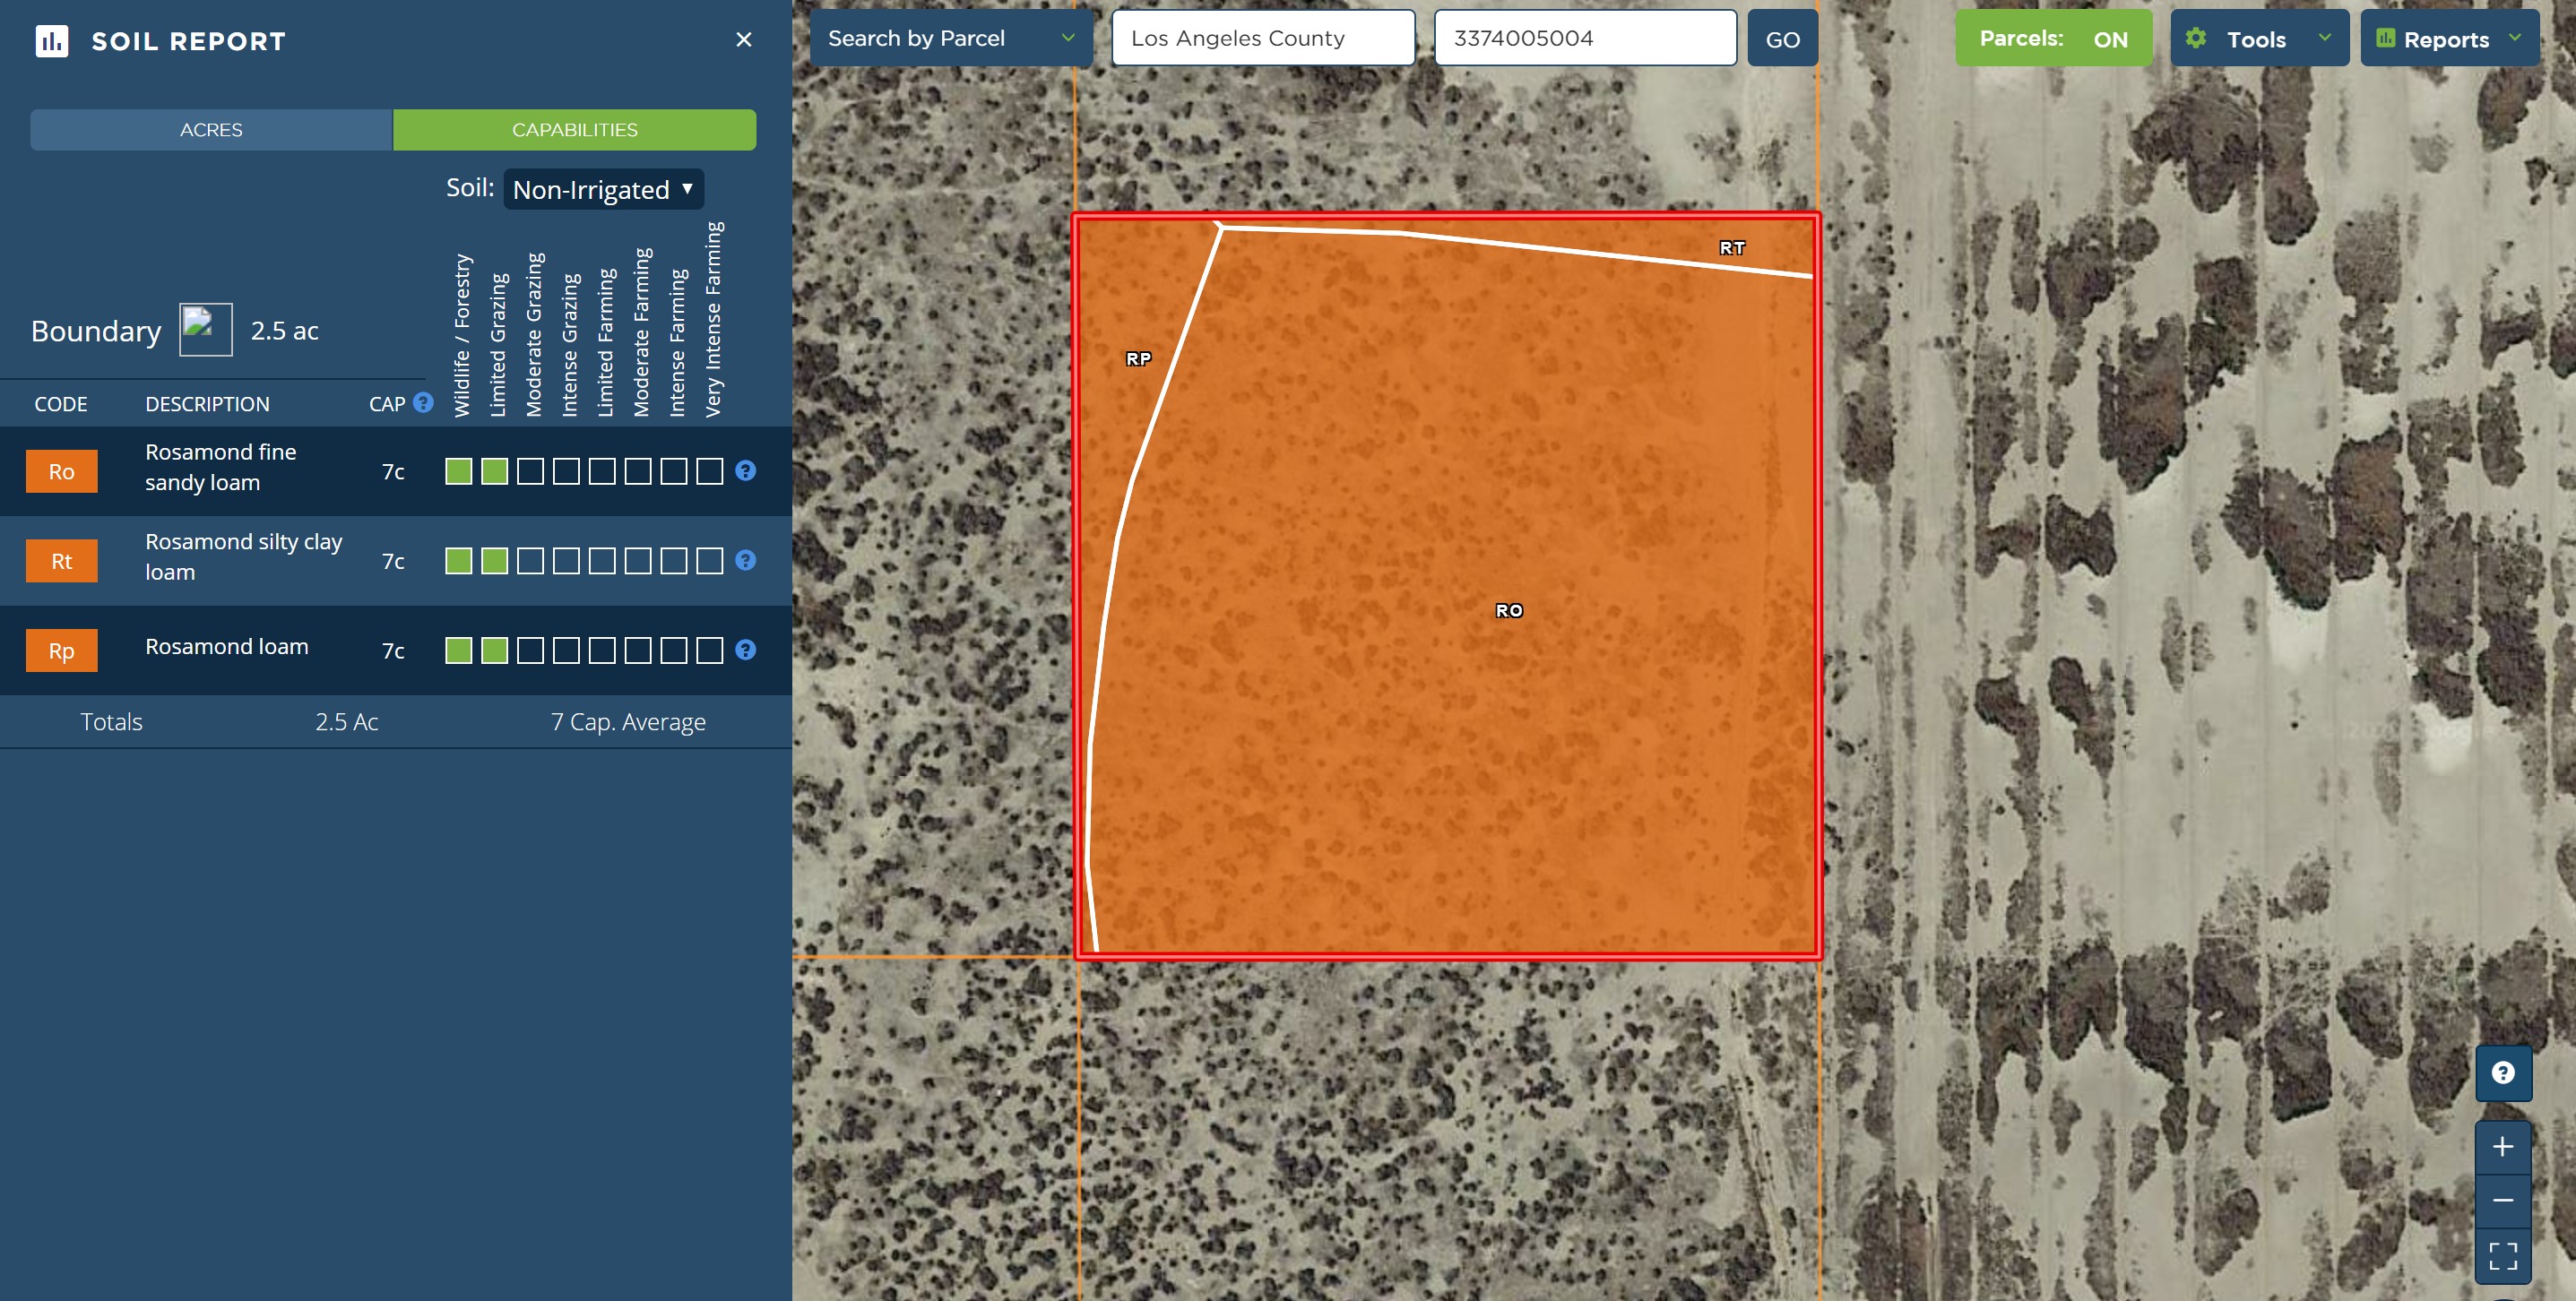Zoom out with the minus button
This screenshot has width=2576, height=1301.
point(2502,1201)
